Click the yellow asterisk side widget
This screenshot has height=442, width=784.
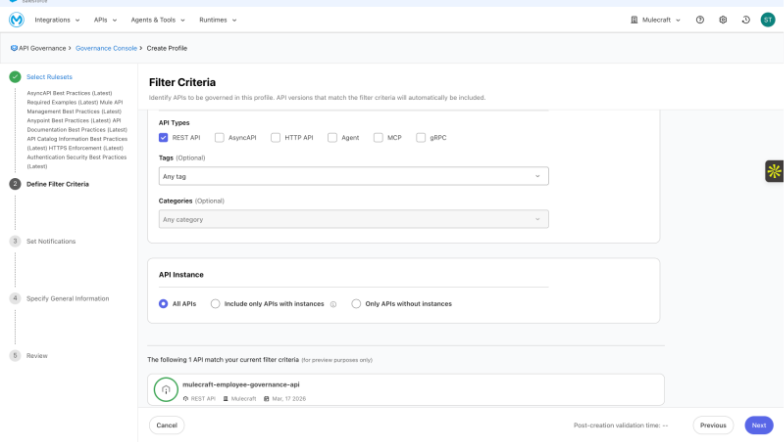tap(774, 171)
